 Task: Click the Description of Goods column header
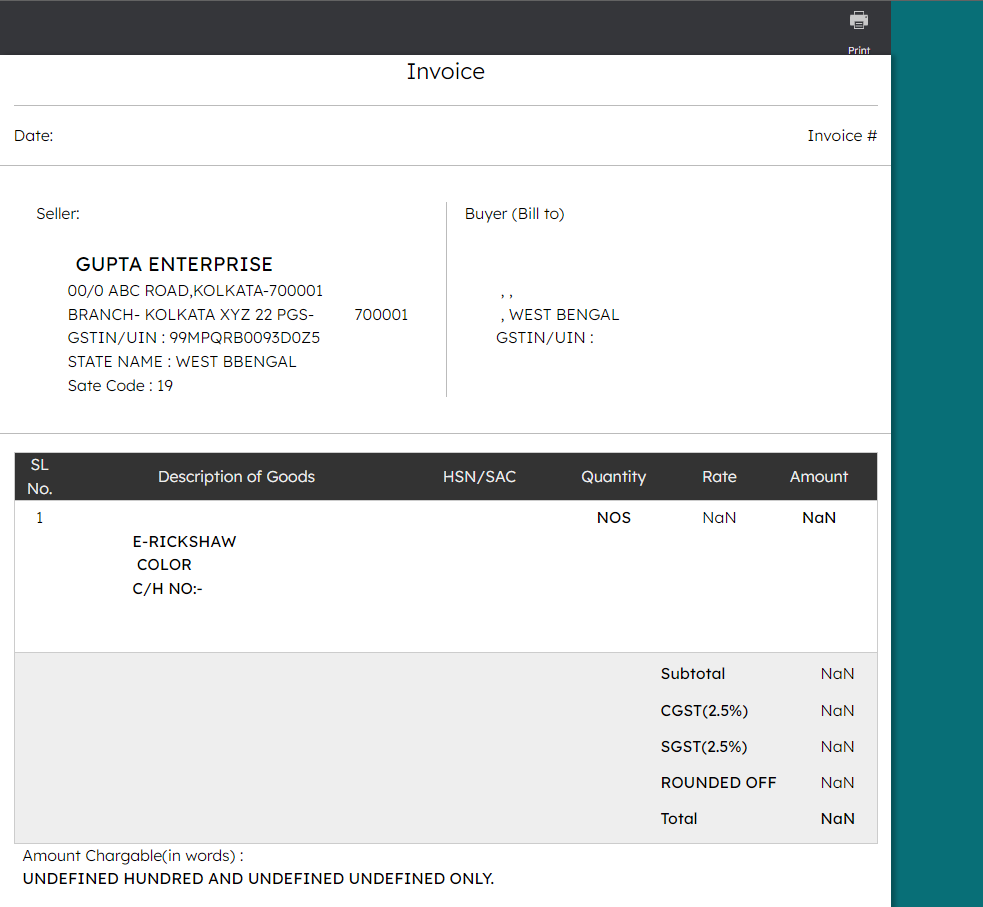click(x=236, y=477)
